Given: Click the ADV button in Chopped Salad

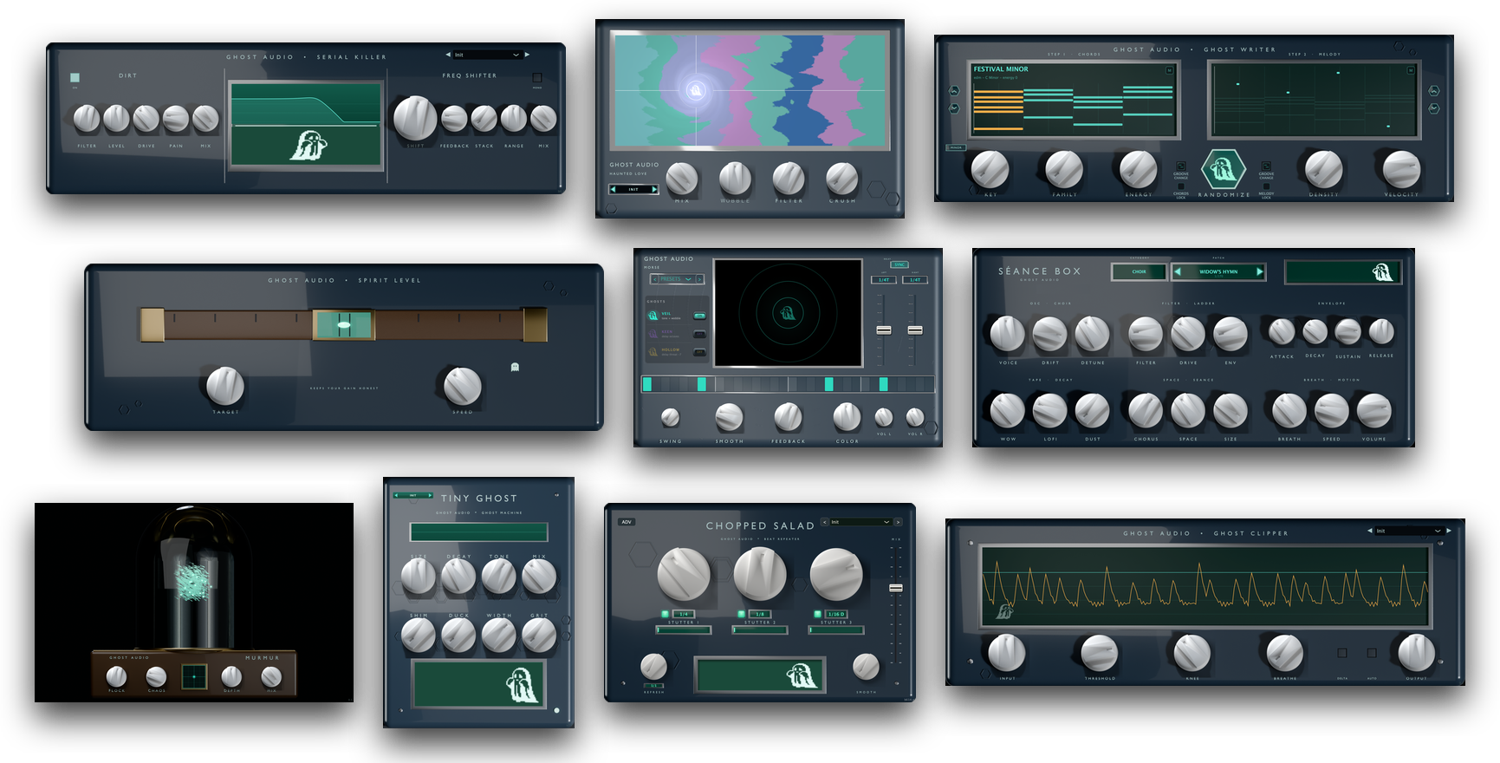Looking at the screenshot, I should click(627, 522).
